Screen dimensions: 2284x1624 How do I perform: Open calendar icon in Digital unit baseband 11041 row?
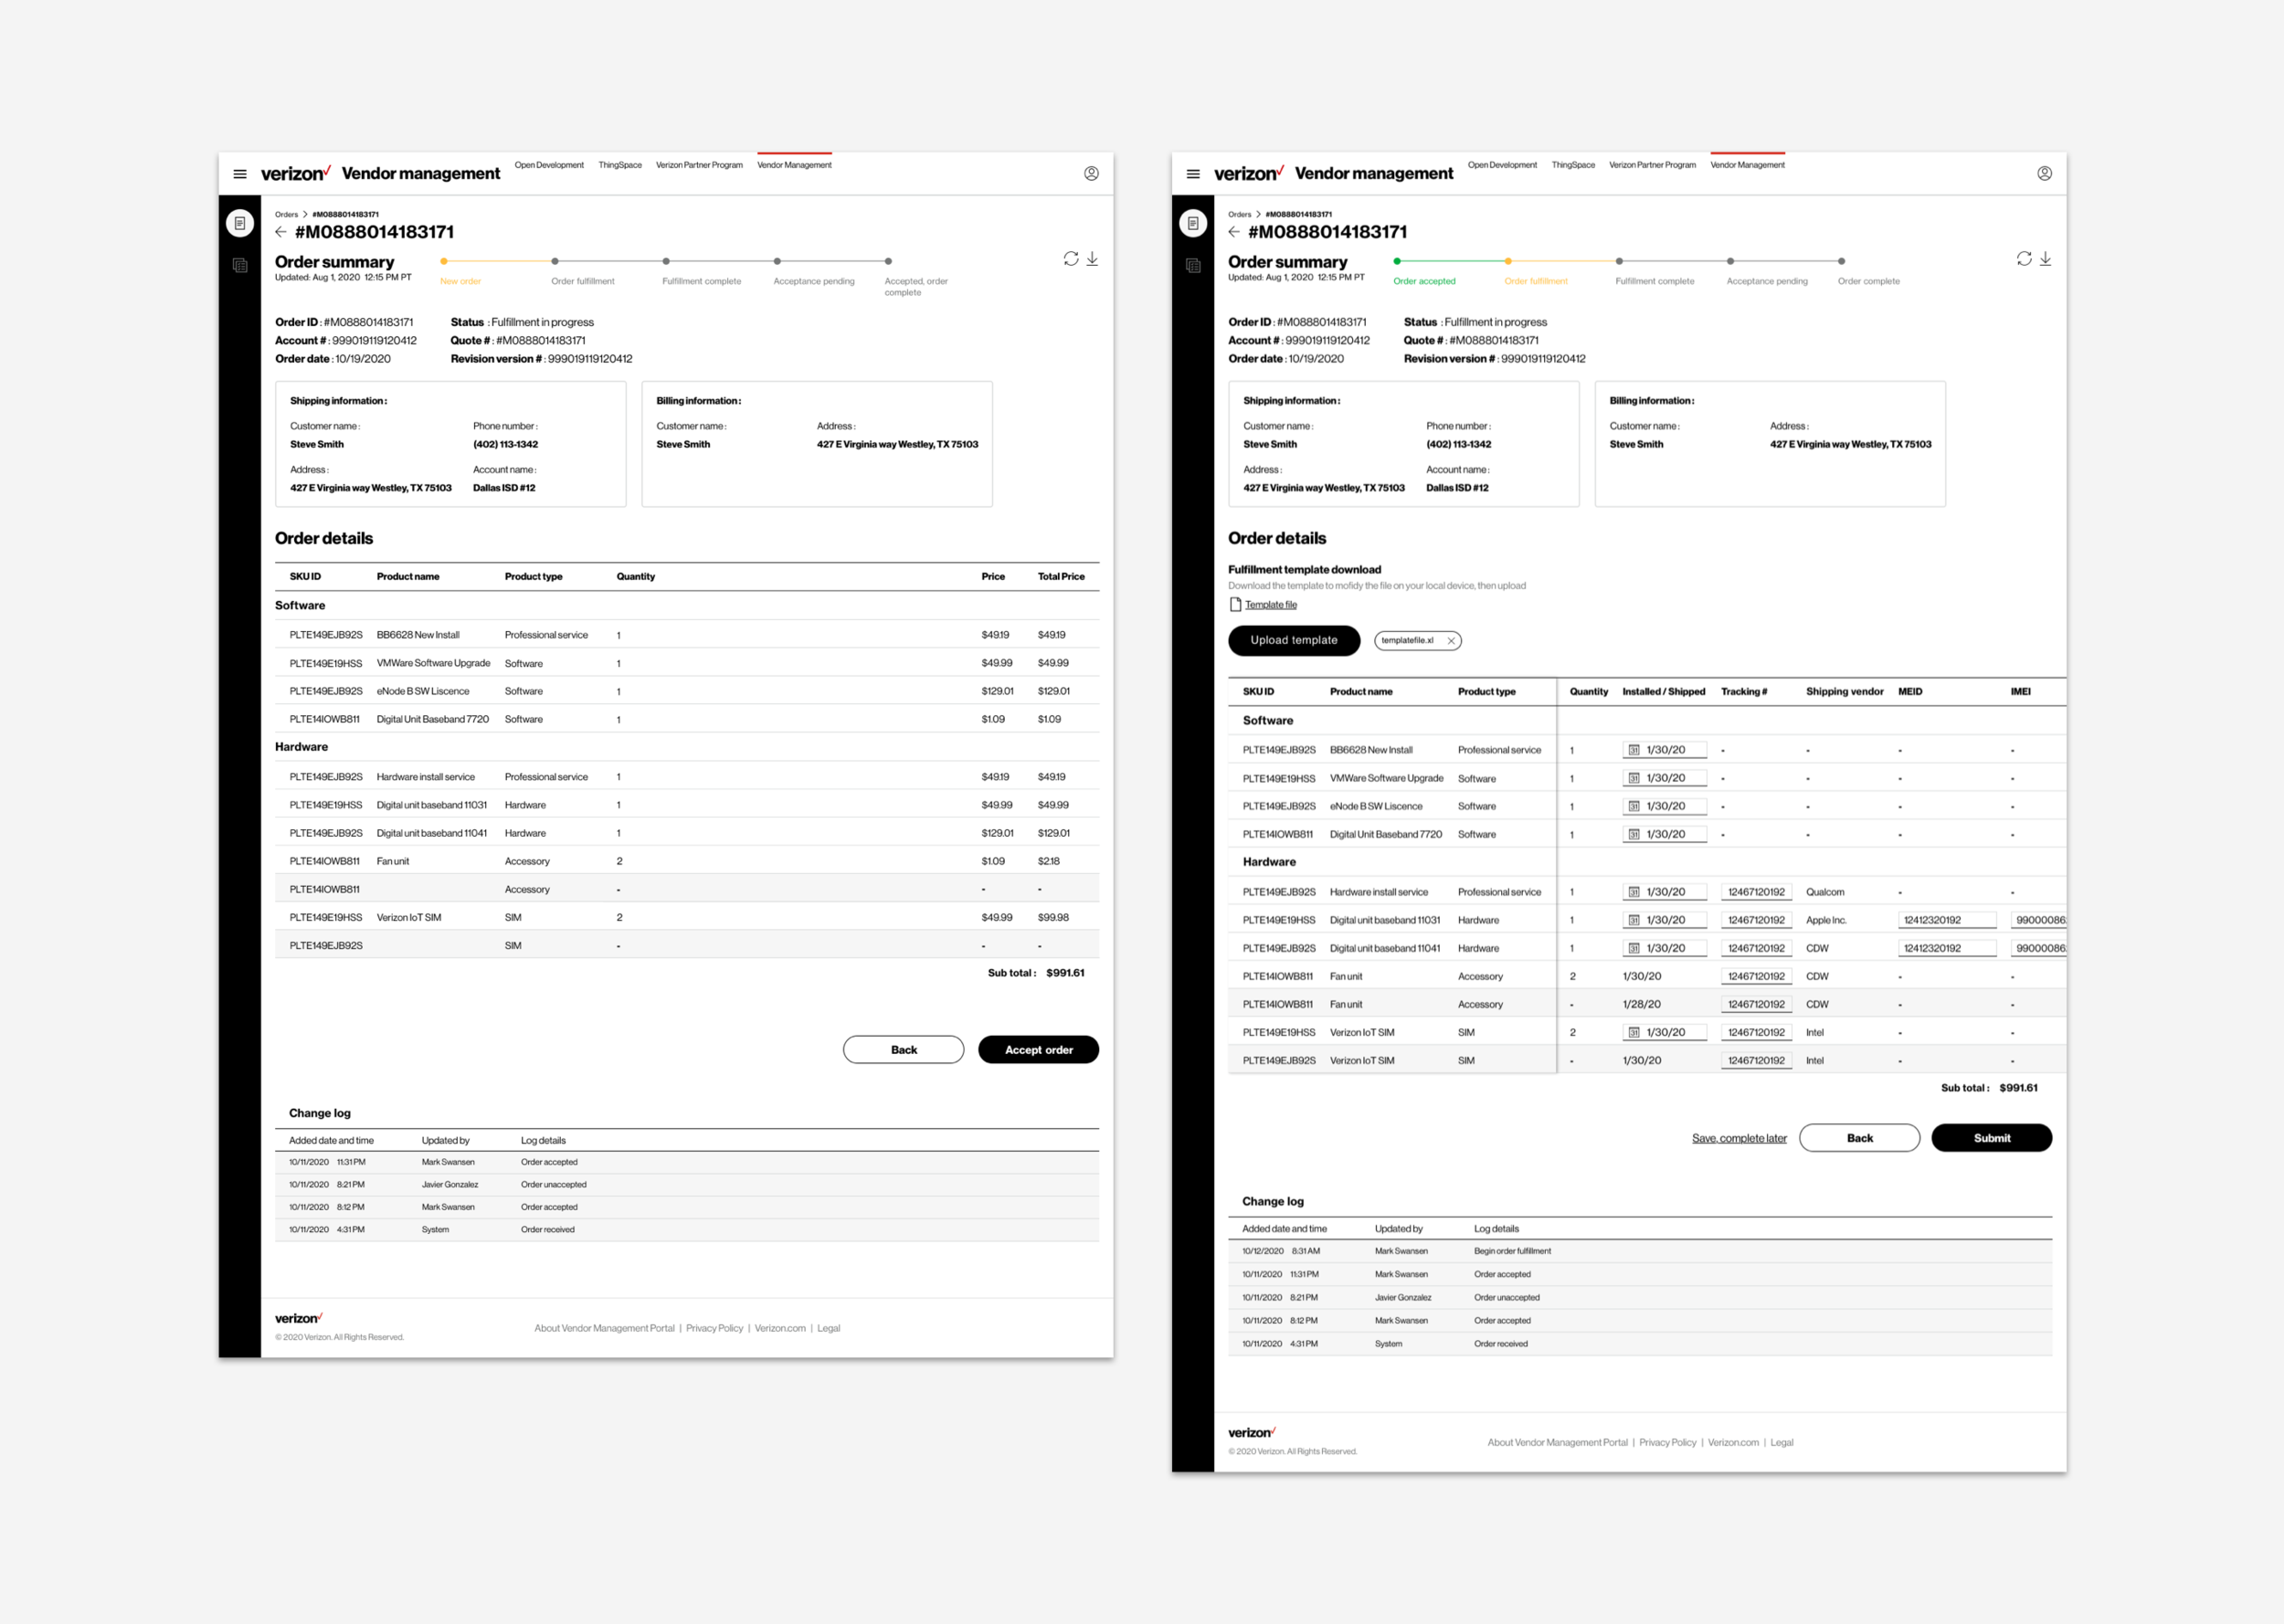pyautogui.click(x=1634, y=948)
